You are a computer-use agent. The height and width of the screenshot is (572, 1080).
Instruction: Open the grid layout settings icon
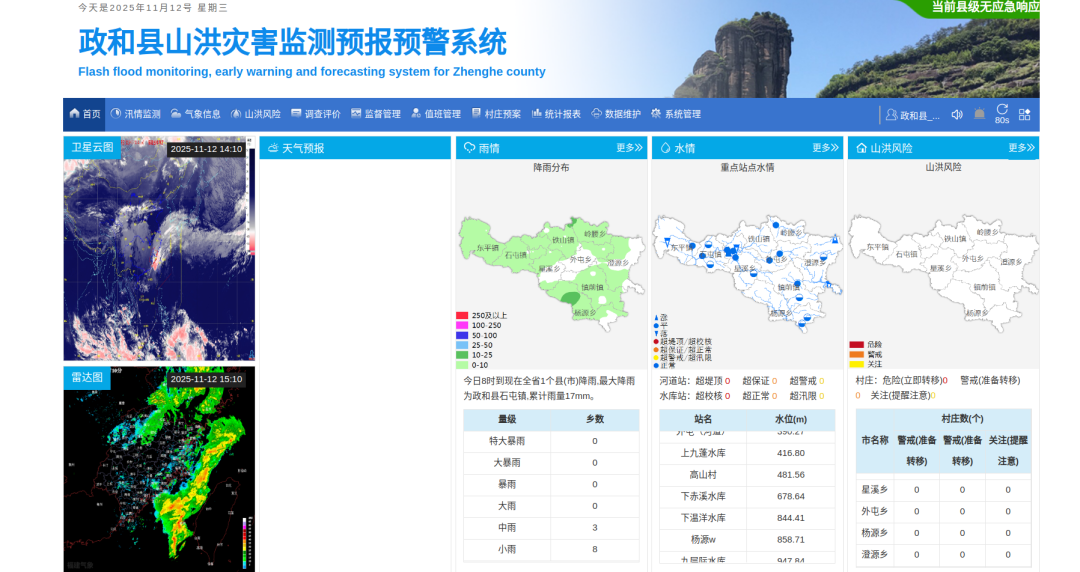click(x=1024, y=114)
